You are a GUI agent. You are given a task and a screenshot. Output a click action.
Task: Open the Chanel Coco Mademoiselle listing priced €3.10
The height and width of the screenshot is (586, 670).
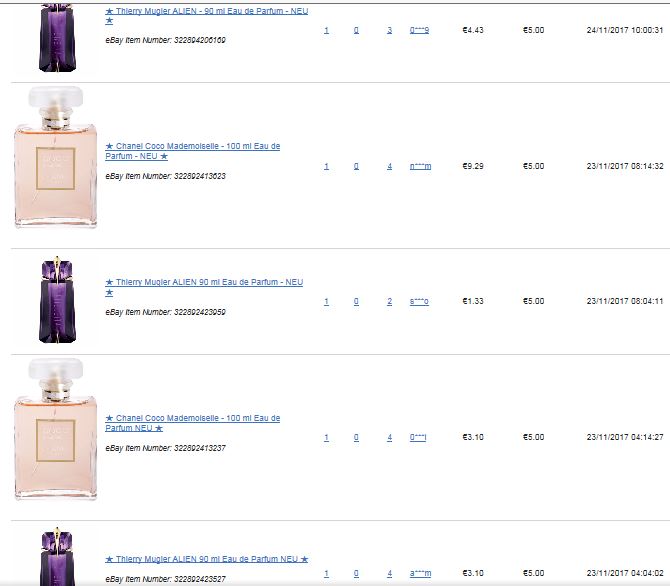pos(193,423)
